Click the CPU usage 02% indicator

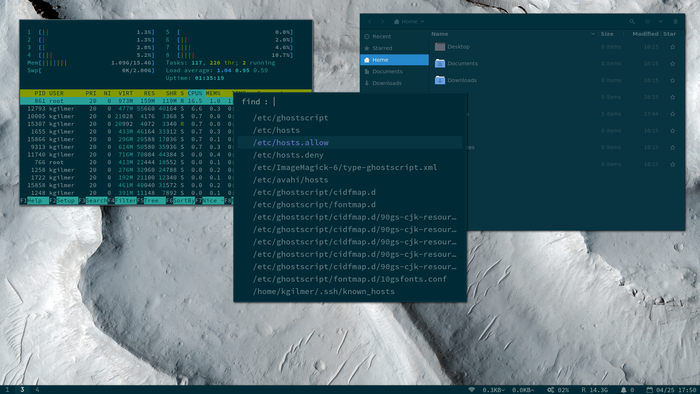pyautogui.click(x=558, y=390)
